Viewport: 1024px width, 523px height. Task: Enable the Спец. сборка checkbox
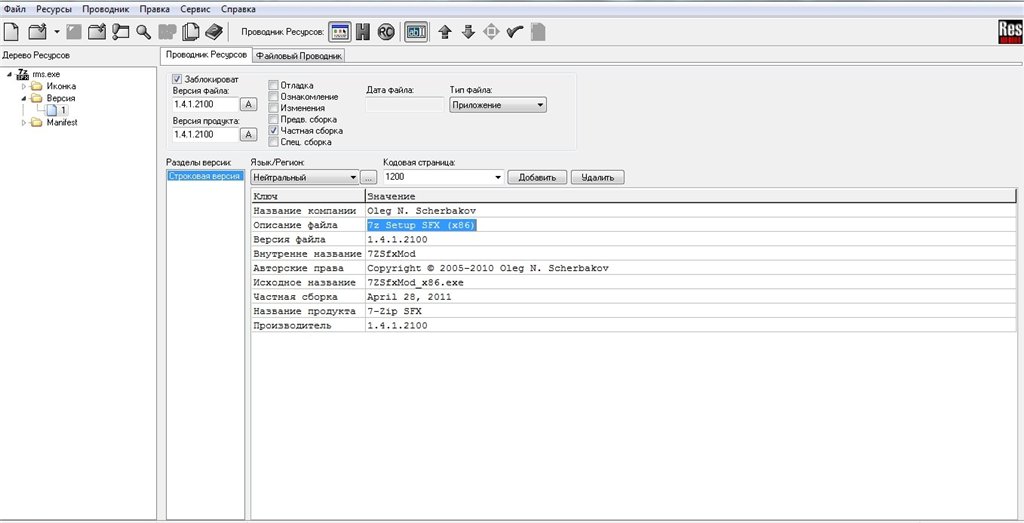(273, 142)
